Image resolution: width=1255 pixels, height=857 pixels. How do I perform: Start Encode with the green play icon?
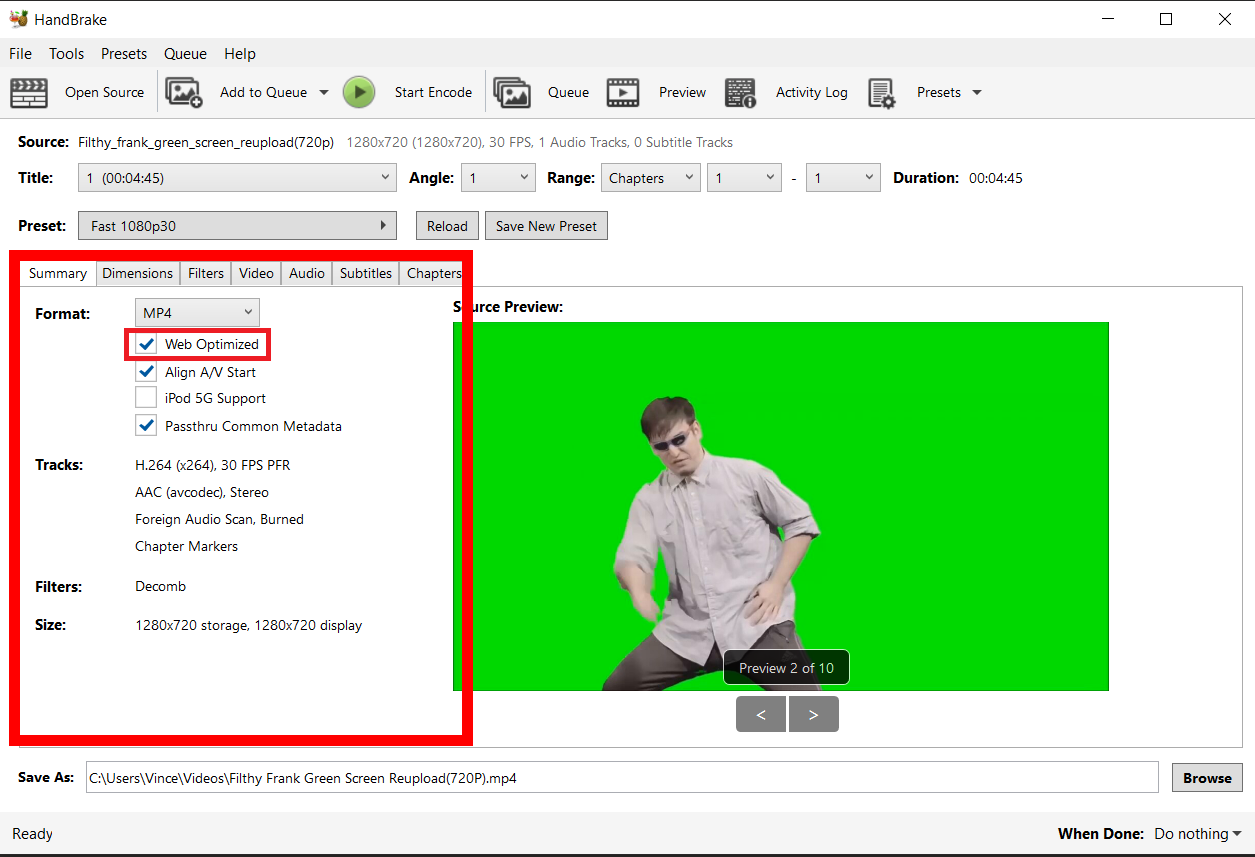(359, 92)
